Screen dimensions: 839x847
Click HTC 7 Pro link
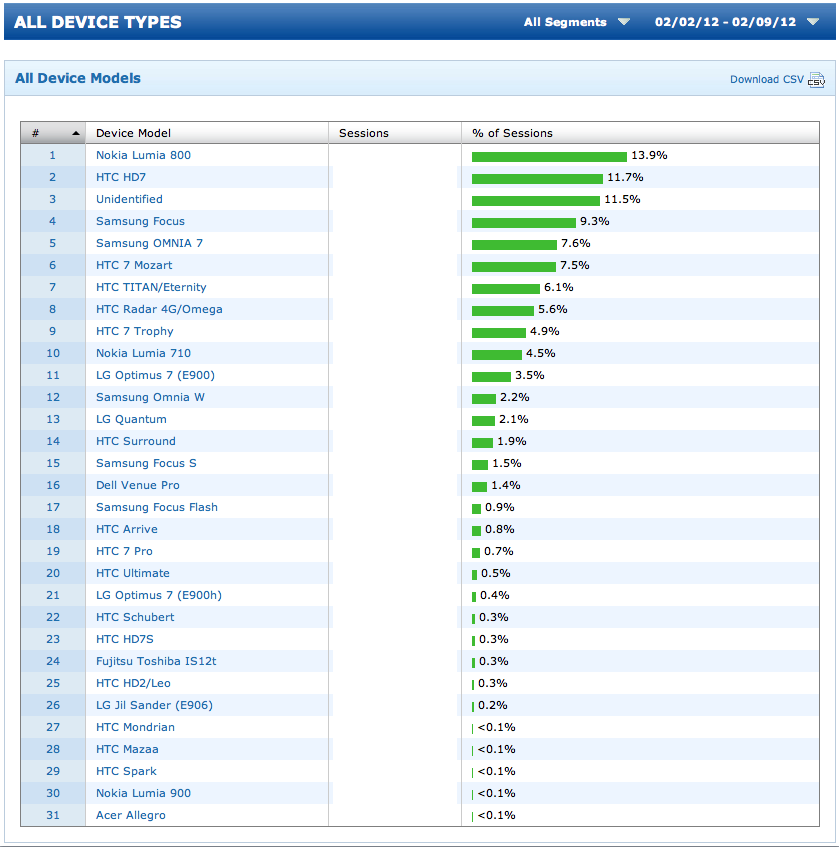point(124,552)
